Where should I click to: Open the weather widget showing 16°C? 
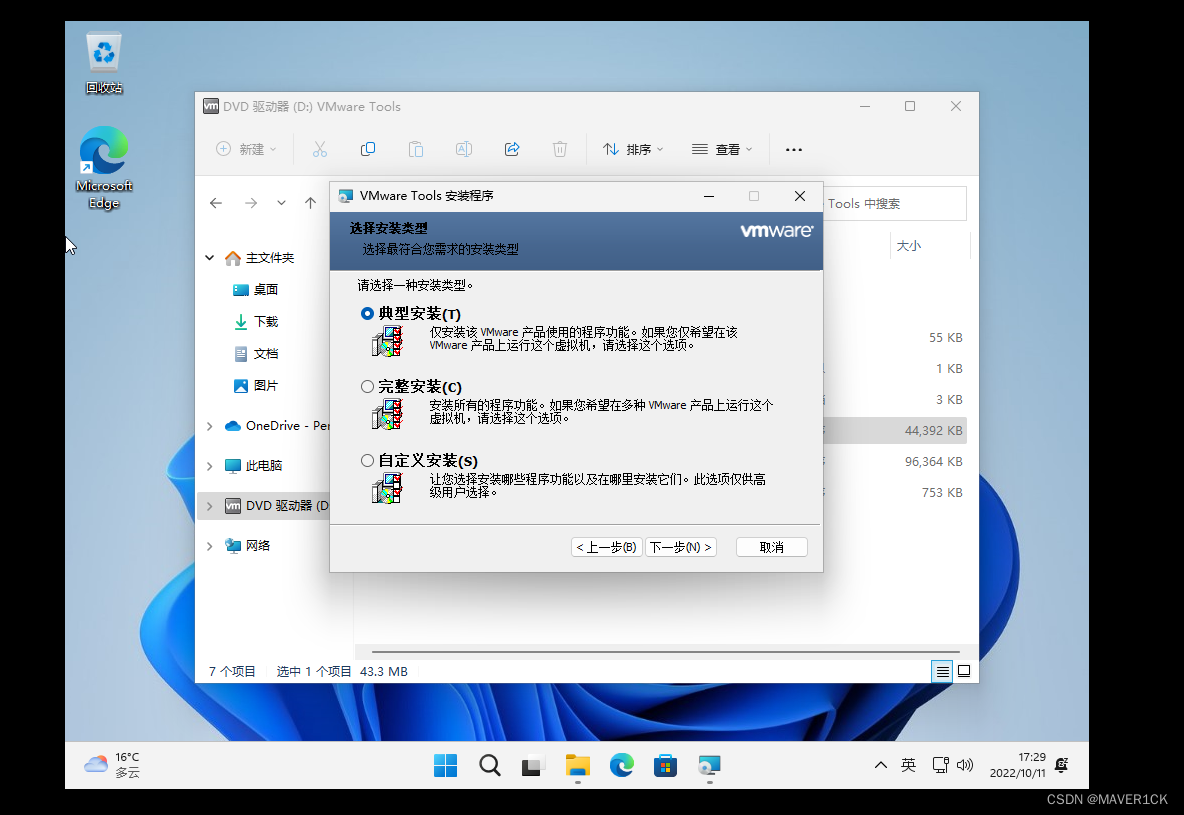click(x=113, y=765)
